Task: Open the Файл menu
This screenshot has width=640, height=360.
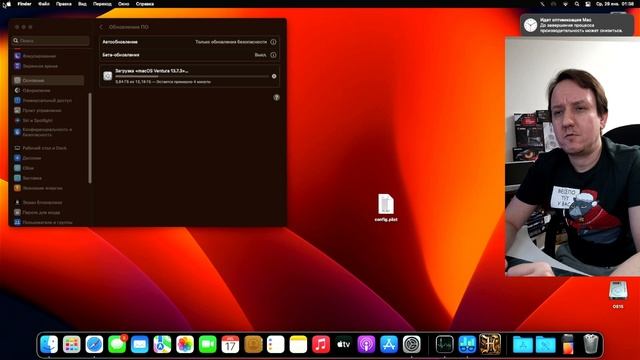Action: [x=44, y=4]
